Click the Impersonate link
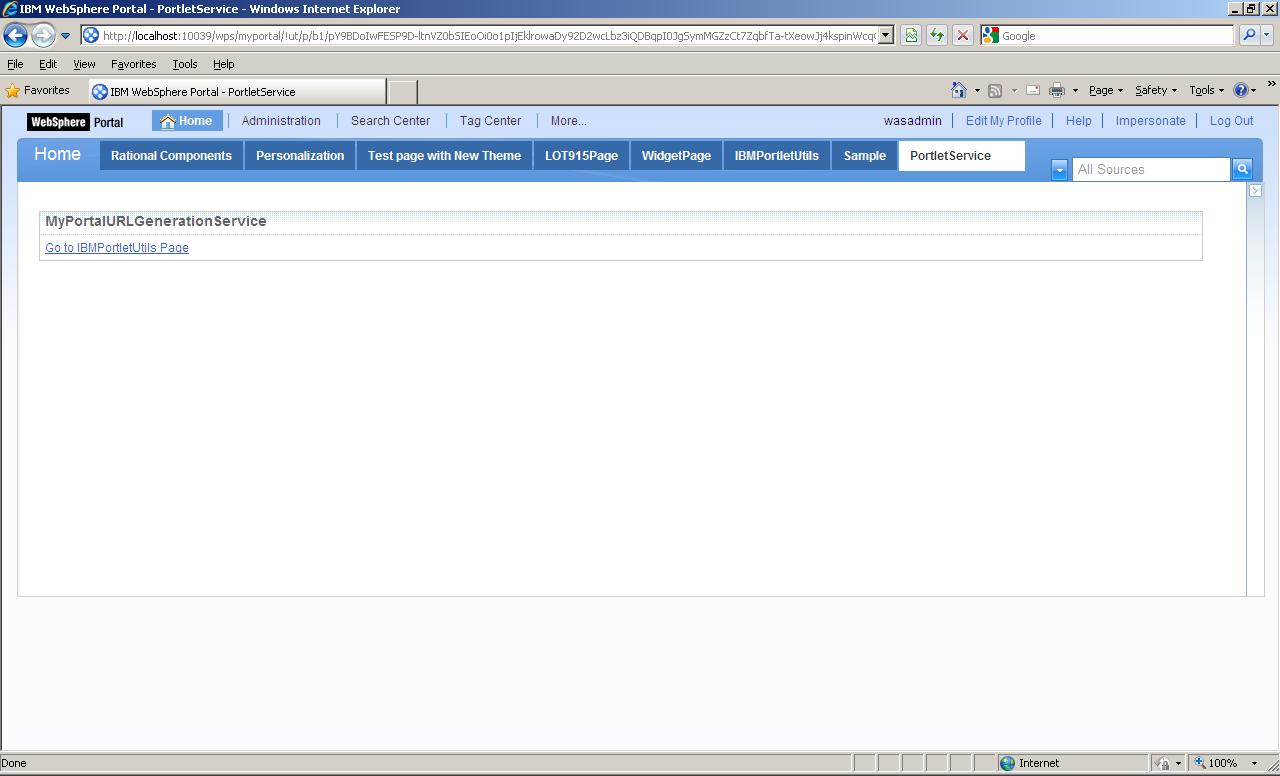 click(1150, 121)
